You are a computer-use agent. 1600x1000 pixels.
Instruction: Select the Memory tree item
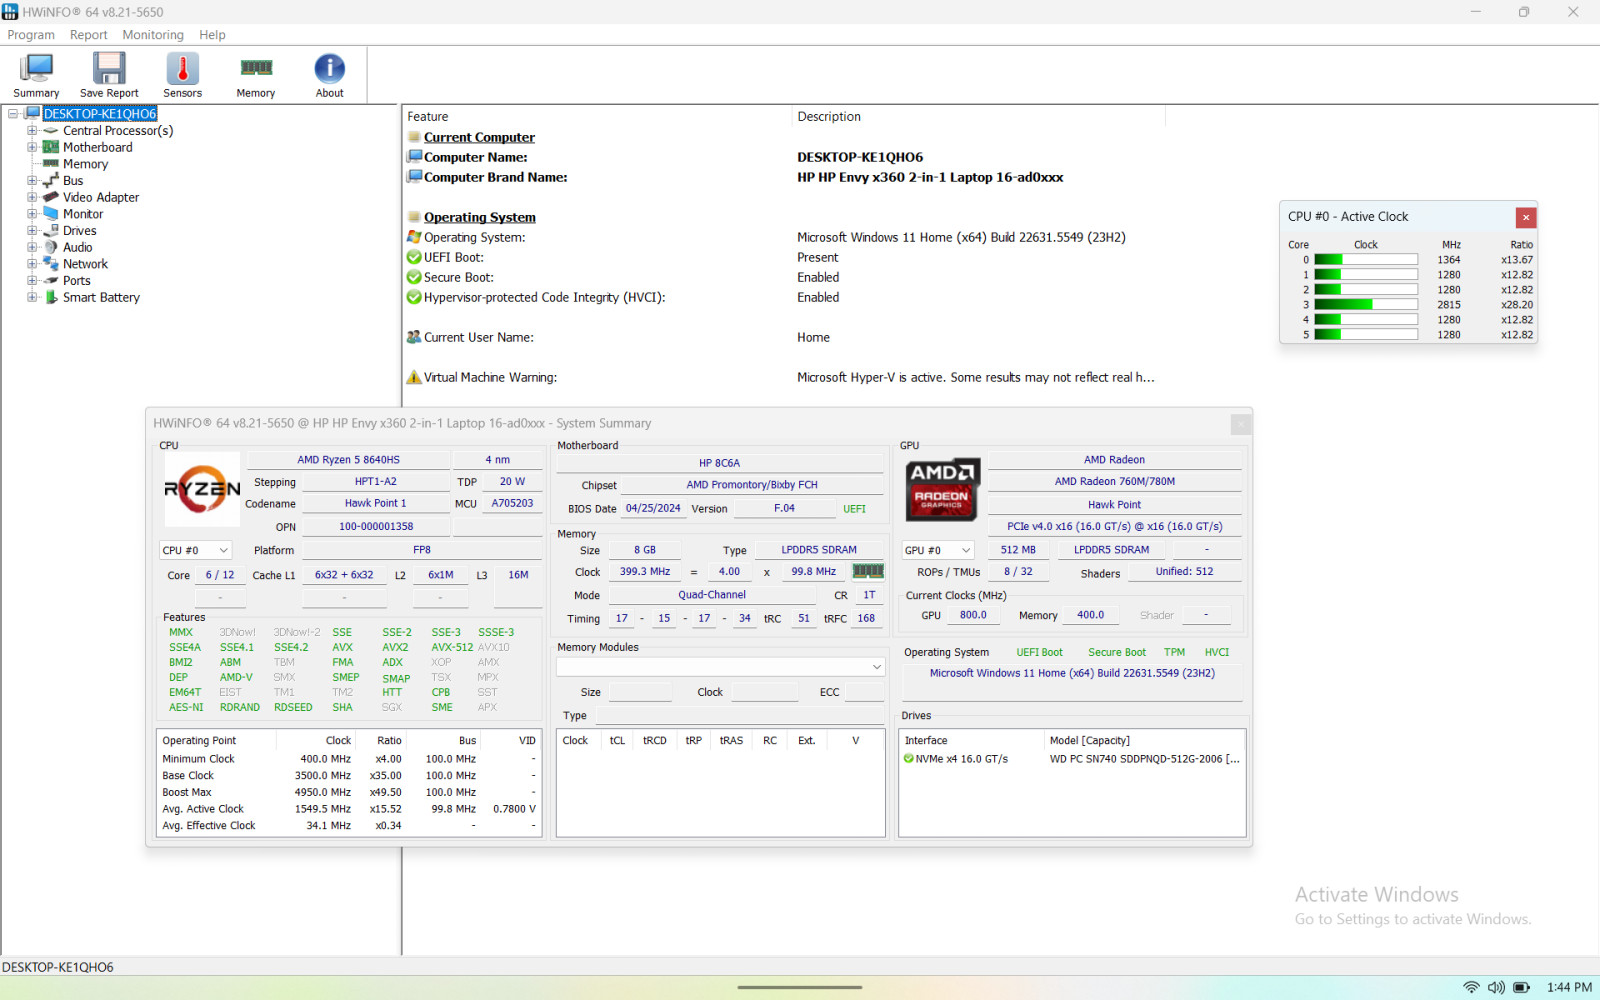coord(85,164)
